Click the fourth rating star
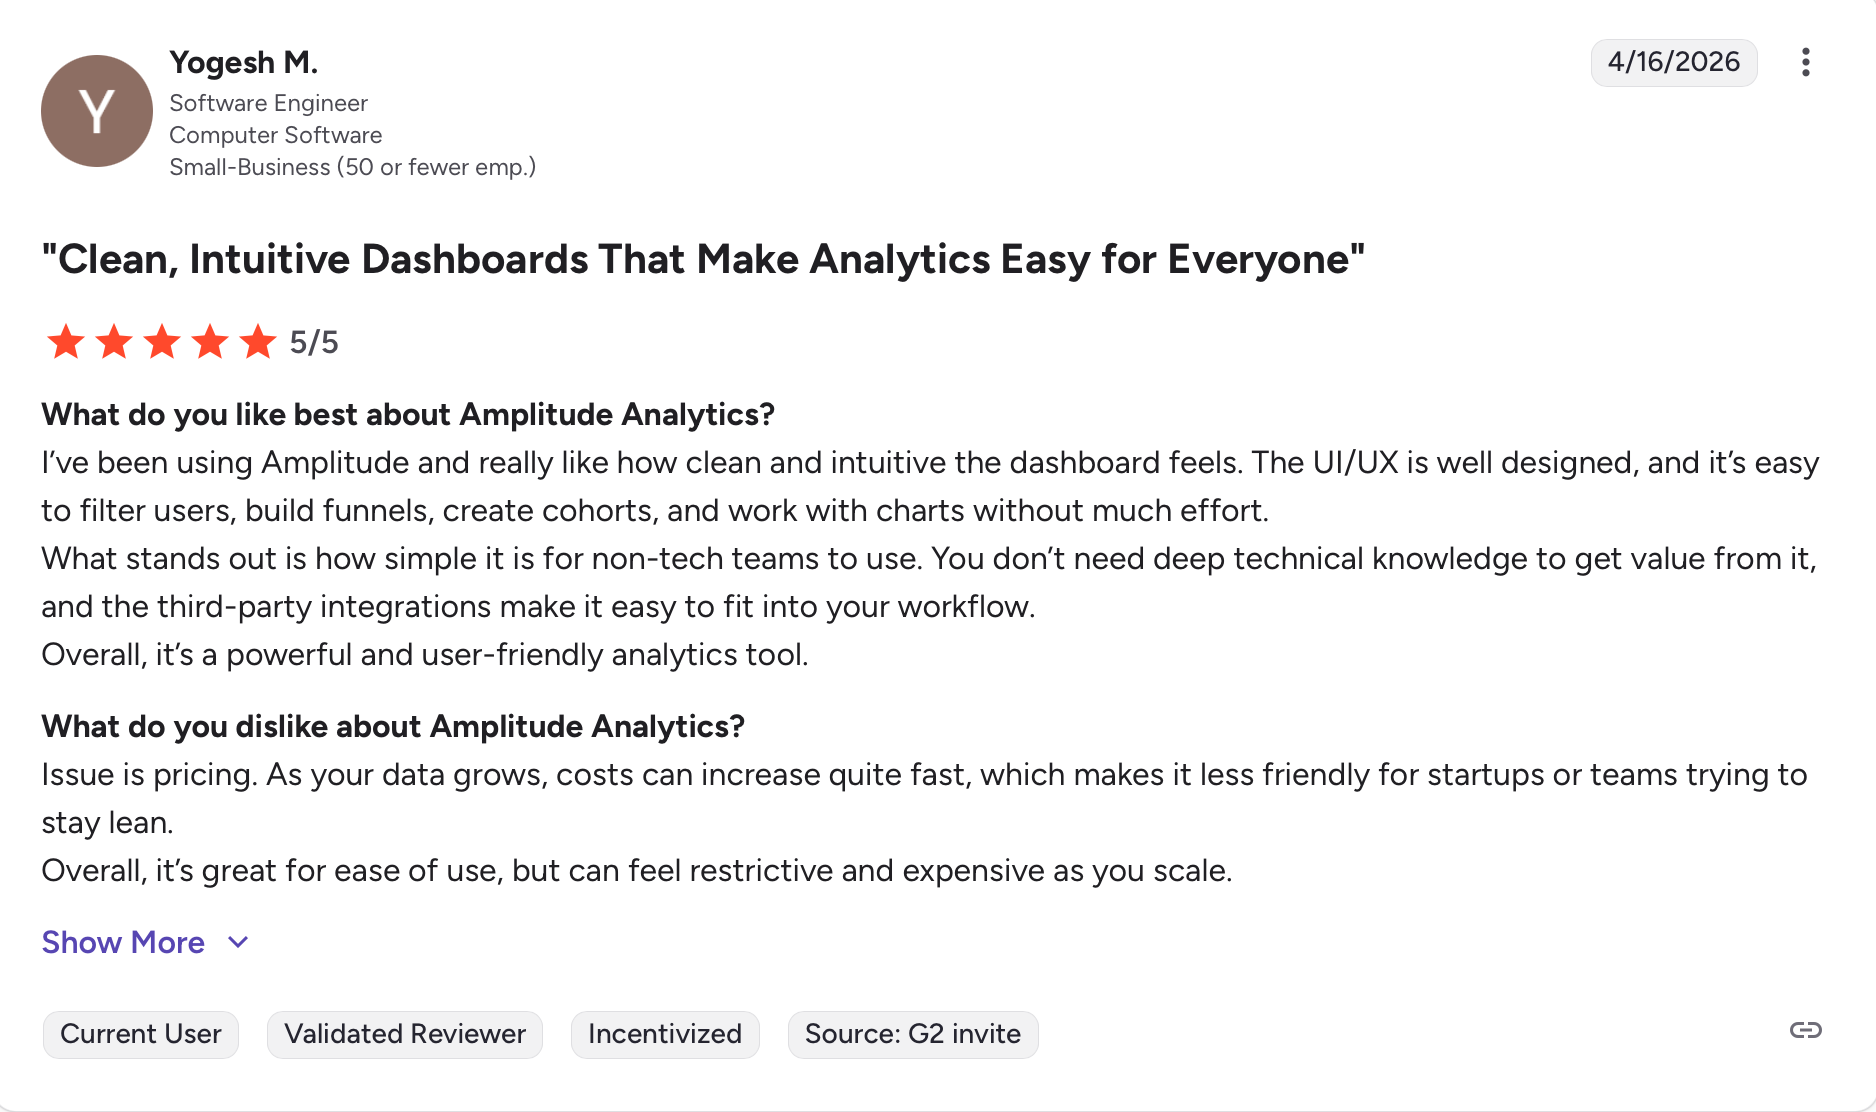The image size is (1876, 1112). [210, 342]
